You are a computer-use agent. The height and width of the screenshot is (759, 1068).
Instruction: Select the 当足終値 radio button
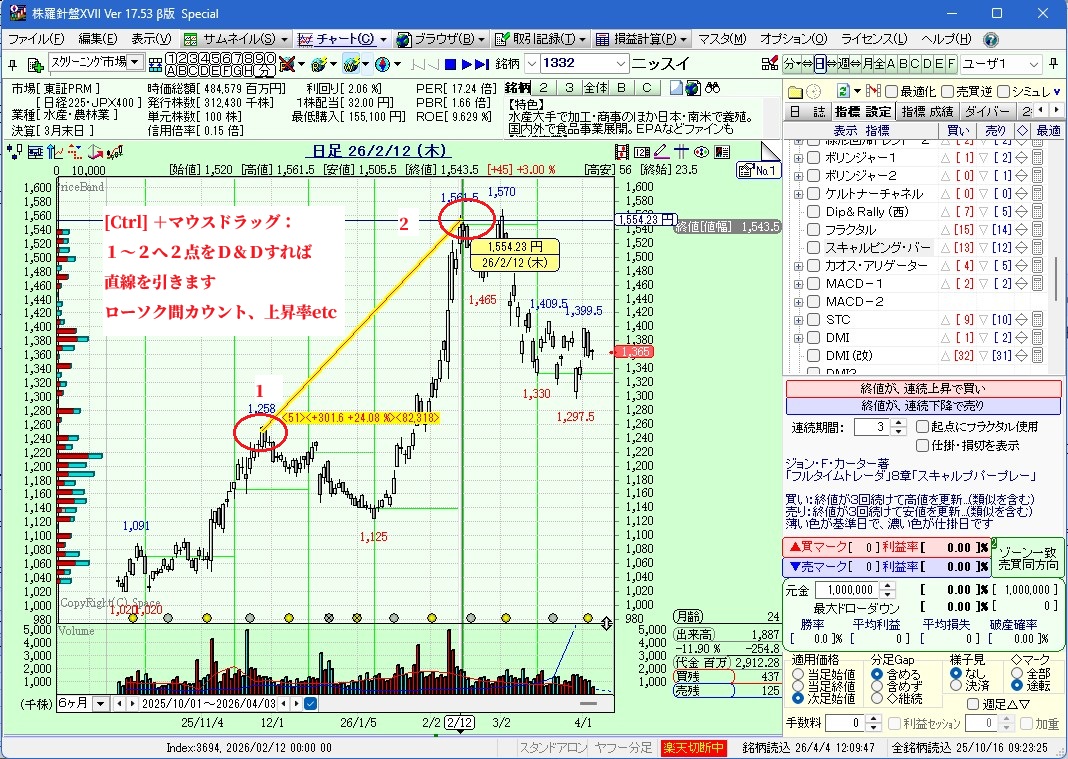coord(797,686)
